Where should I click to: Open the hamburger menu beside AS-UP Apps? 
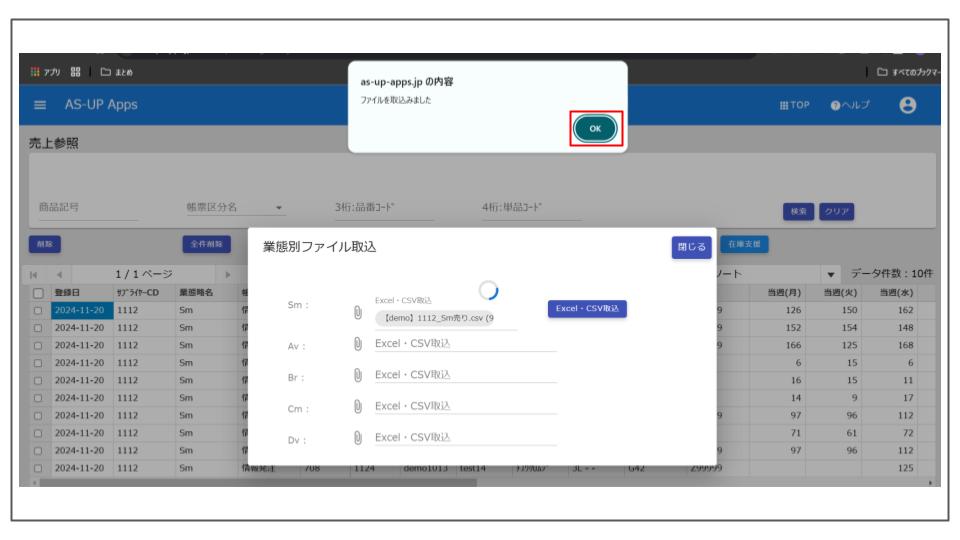(44, 104)
